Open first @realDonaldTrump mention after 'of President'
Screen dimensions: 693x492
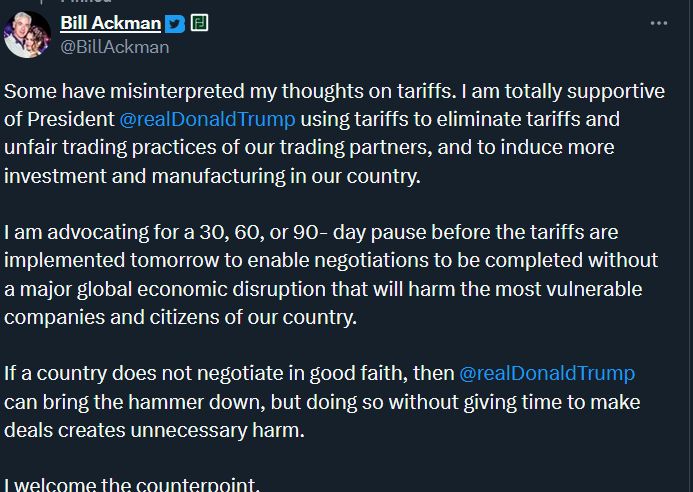pos(207,119)
